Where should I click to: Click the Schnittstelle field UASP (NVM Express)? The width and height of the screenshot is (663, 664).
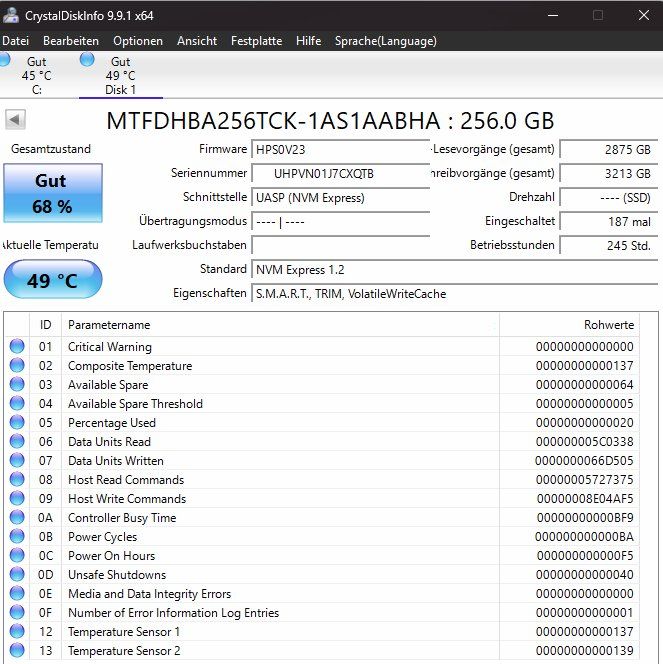tap(341, 198)
